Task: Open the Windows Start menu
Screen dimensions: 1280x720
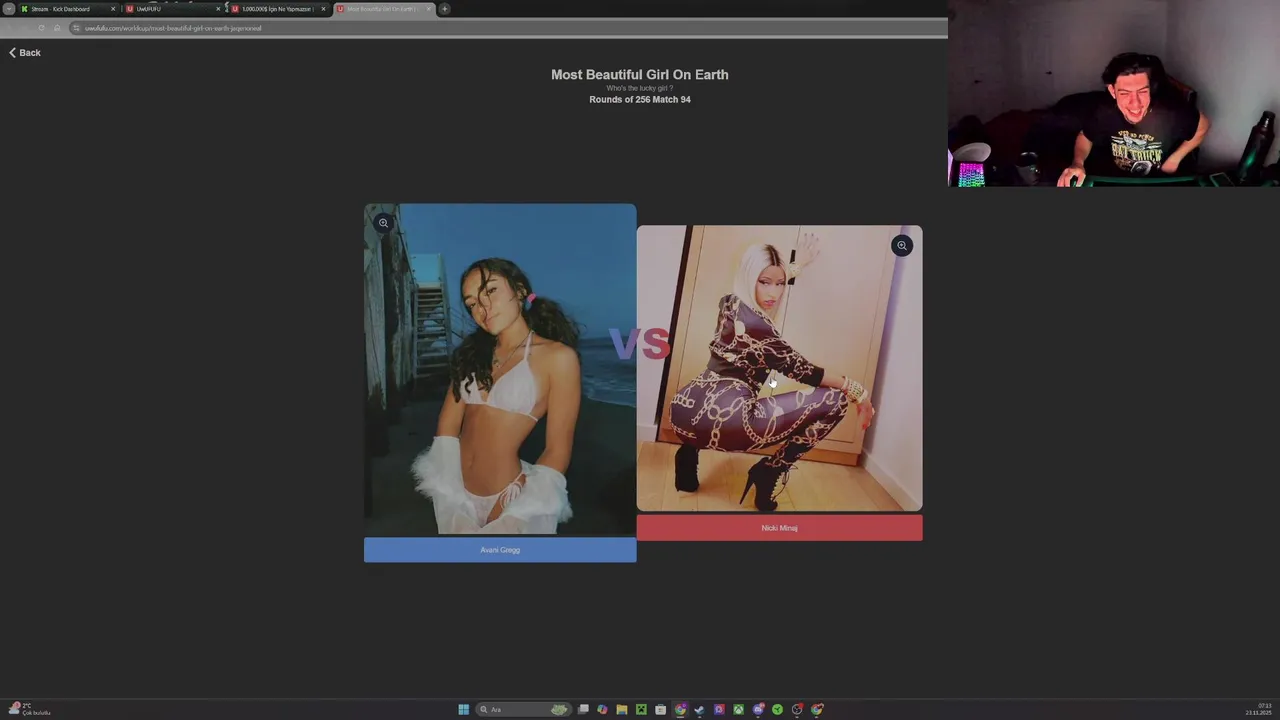Action: (464, 710)
